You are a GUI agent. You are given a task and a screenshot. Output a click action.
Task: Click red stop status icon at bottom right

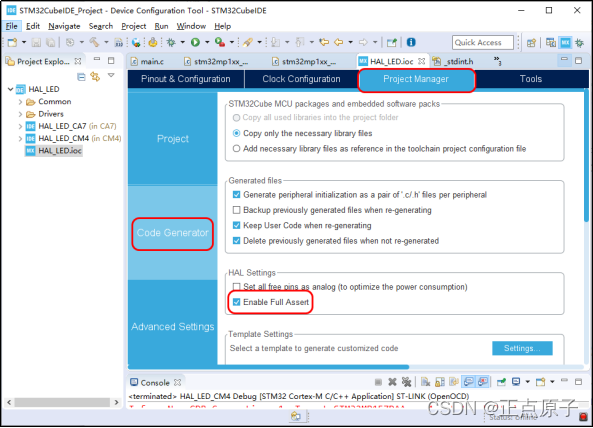[x=584, y=417]
